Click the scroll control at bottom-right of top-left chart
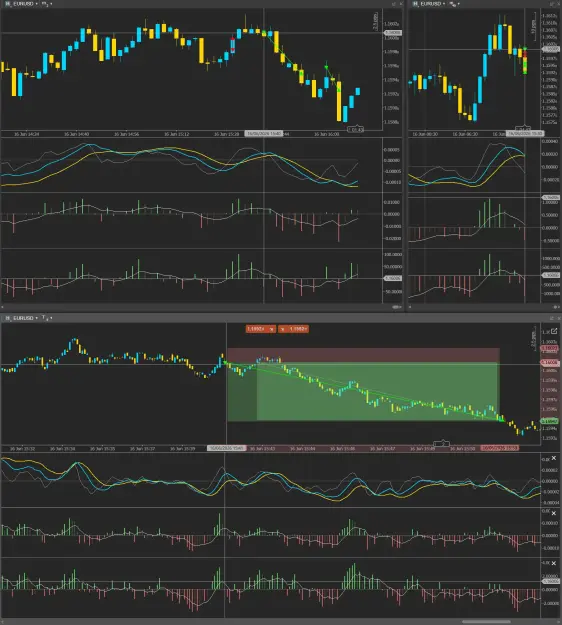Screen dimensions: 562x625 point(397,307)
